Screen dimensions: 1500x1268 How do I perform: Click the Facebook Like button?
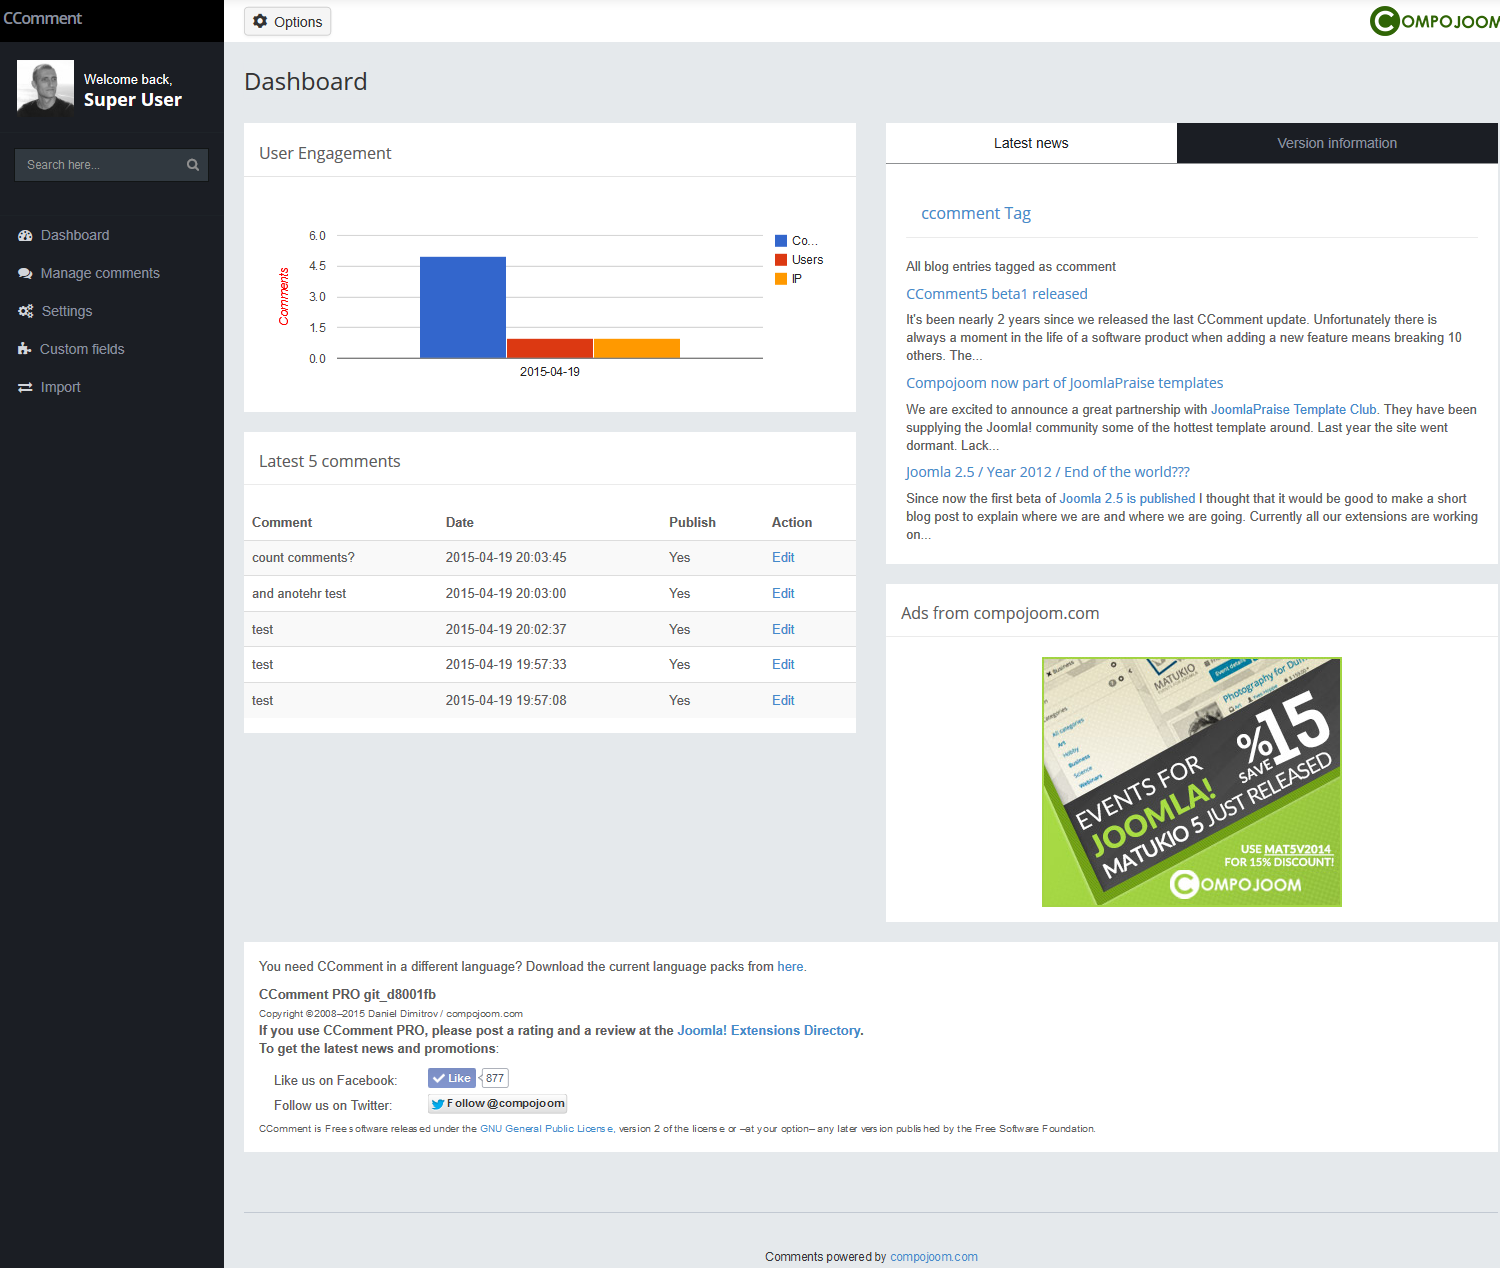[x=452, y=1078]
